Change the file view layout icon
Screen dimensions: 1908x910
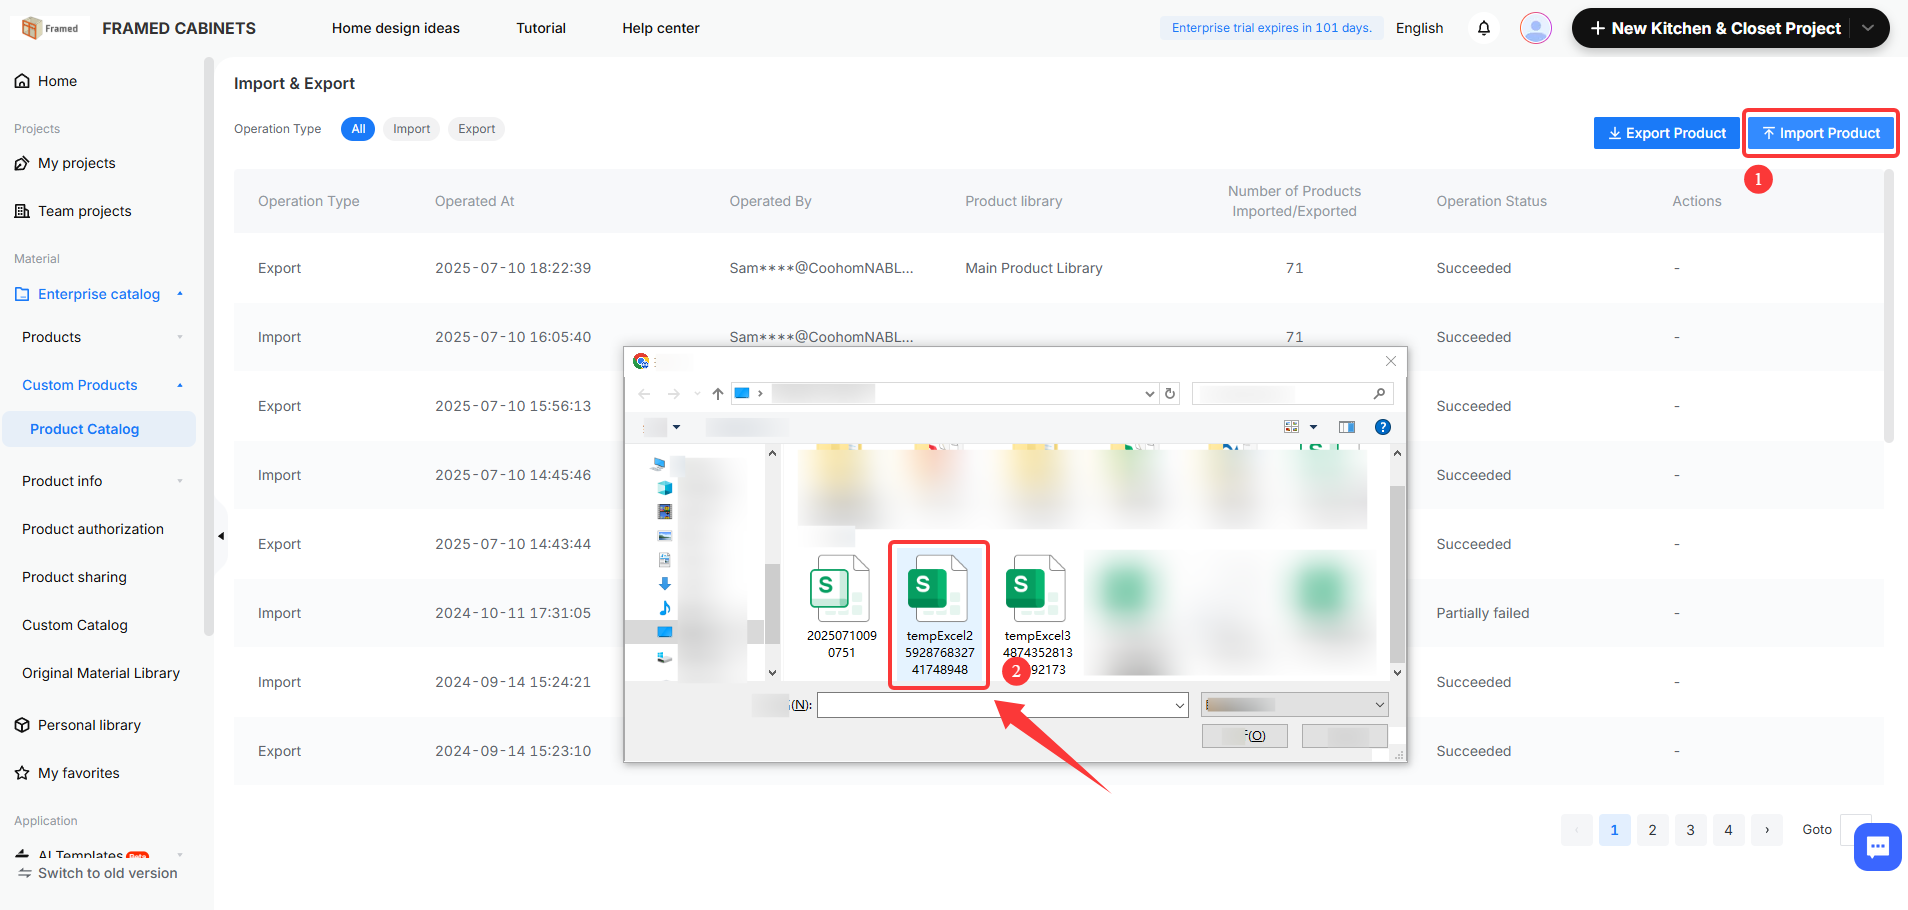tap(1291, 427)
